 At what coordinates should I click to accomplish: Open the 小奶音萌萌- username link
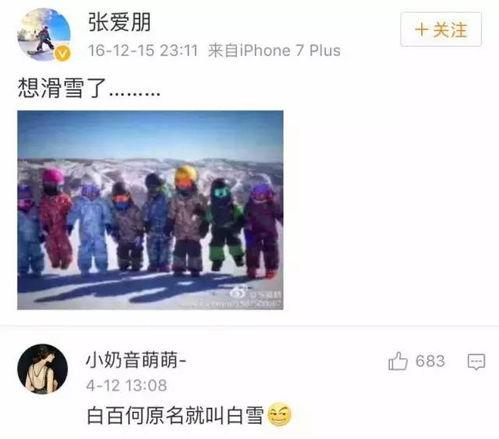[x=136, y=360]
